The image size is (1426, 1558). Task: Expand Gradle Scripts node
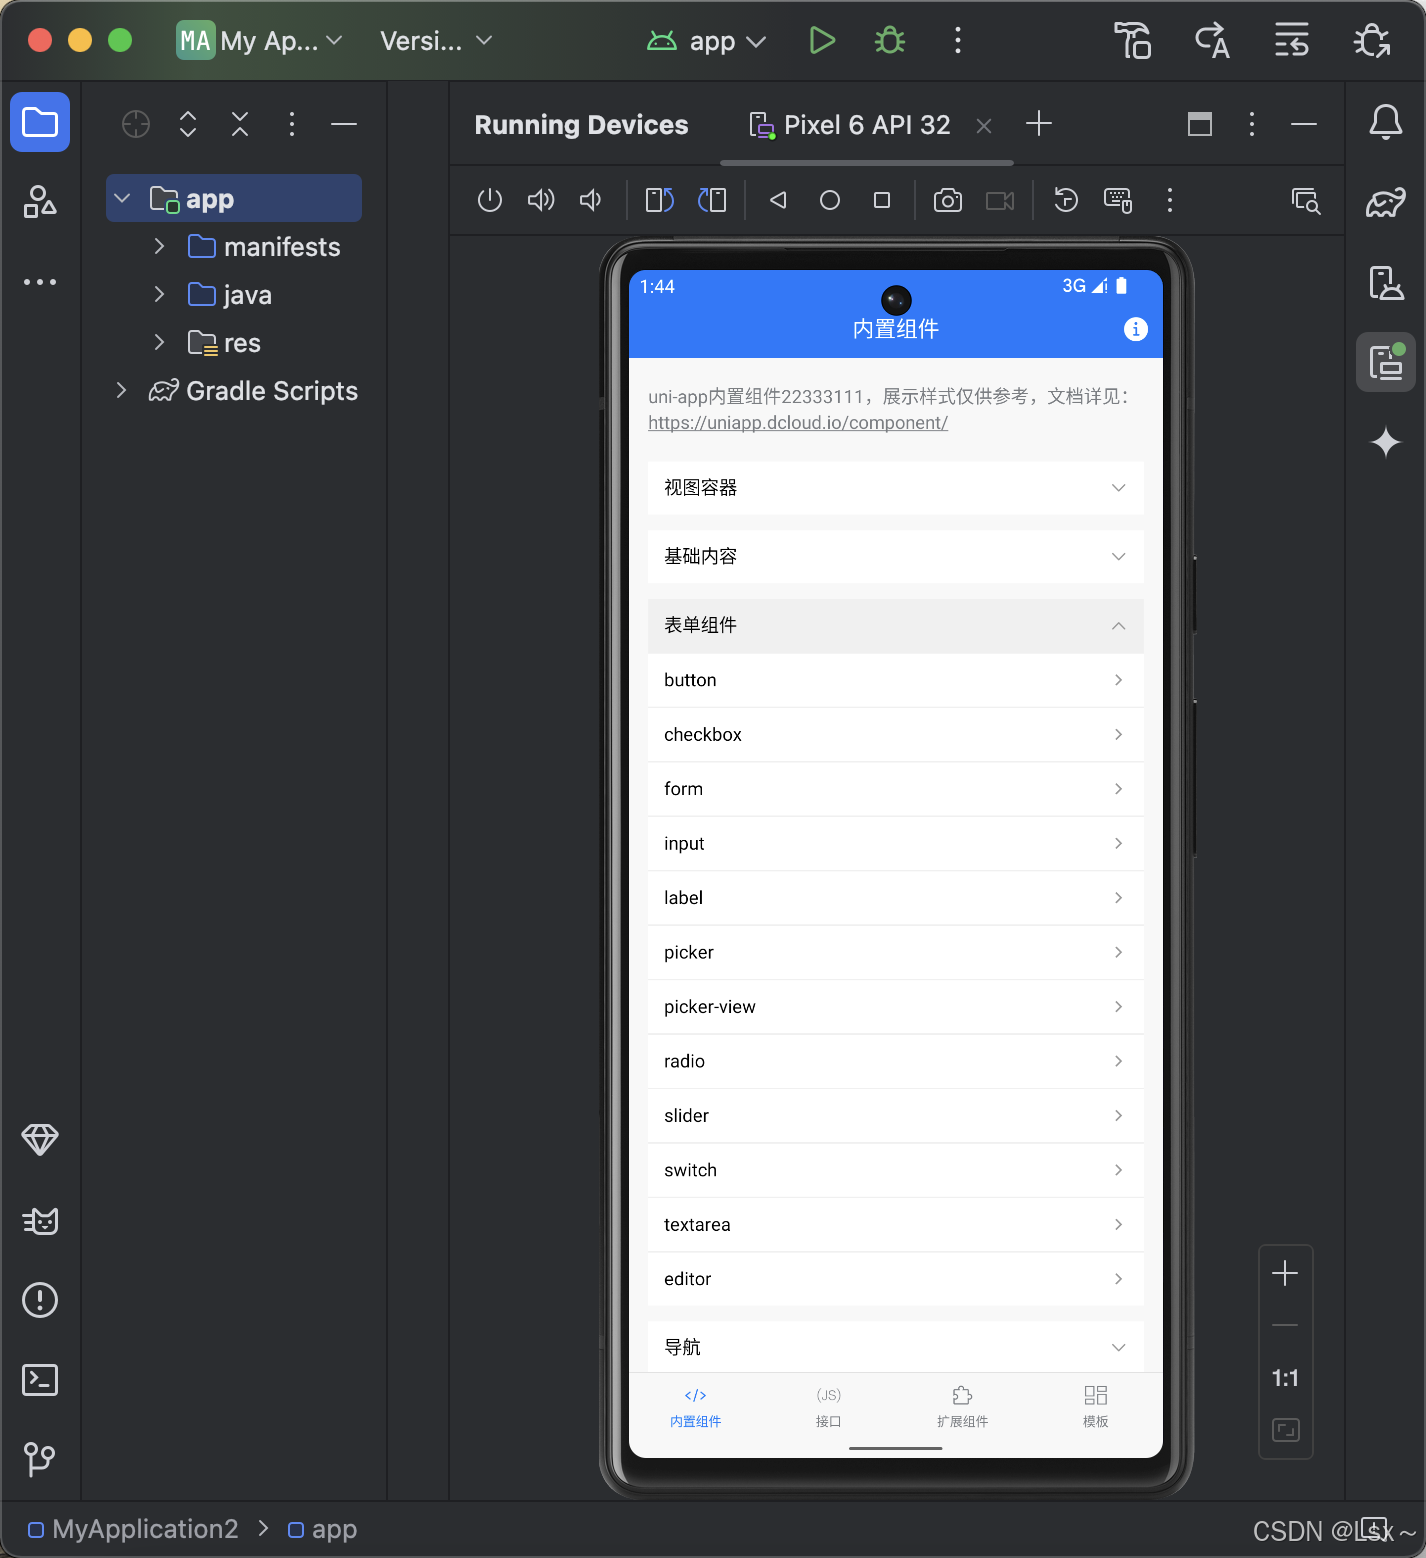point(121,390)
